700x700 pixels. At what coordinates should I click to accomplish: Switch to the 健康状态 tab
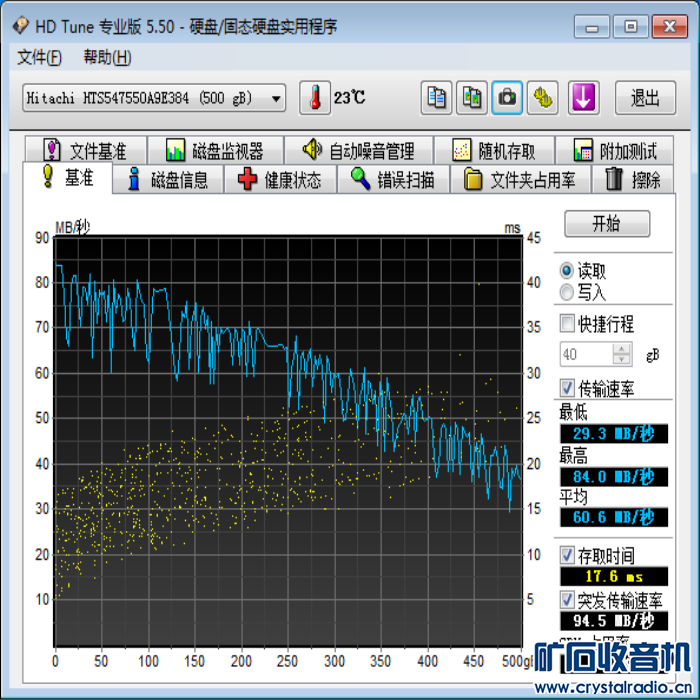point(280,180)
